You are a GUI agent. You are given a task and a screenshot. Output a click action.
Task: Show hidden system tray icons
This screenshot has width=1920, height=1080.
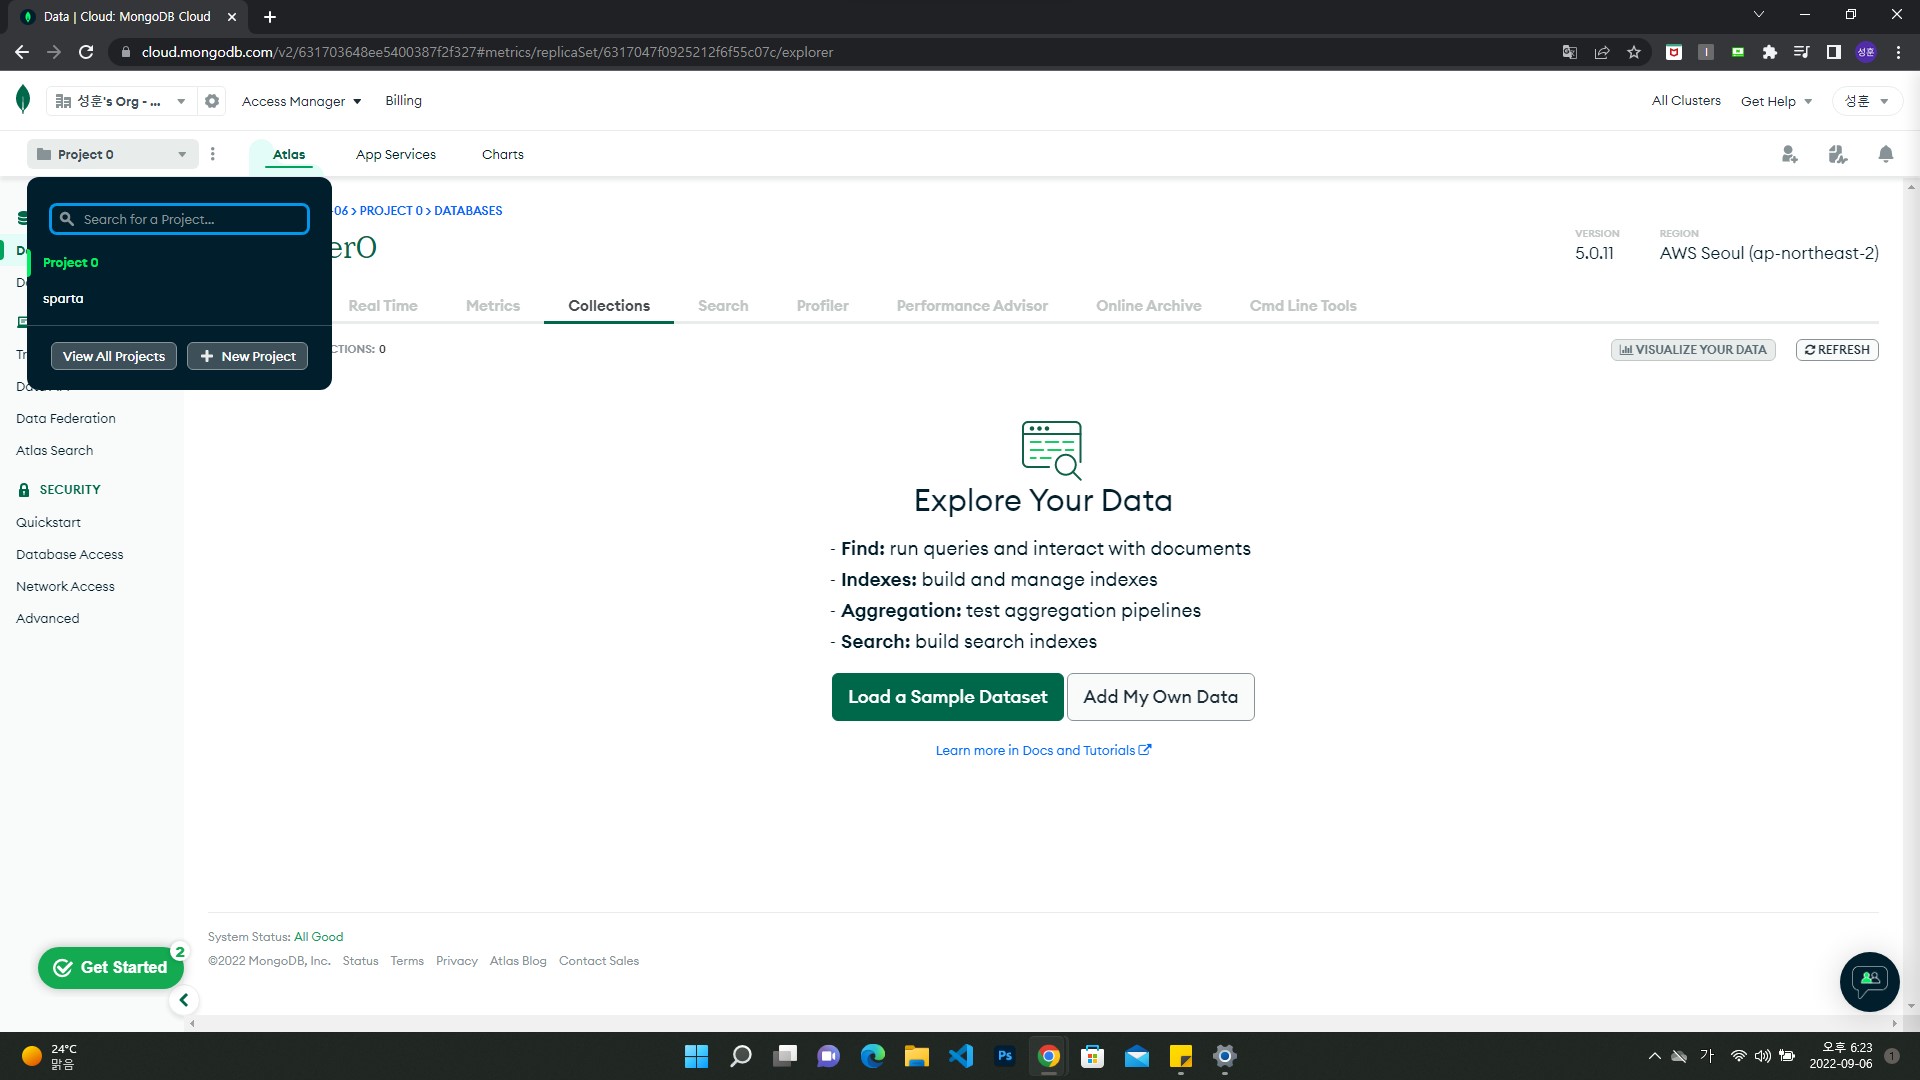1654,1056
